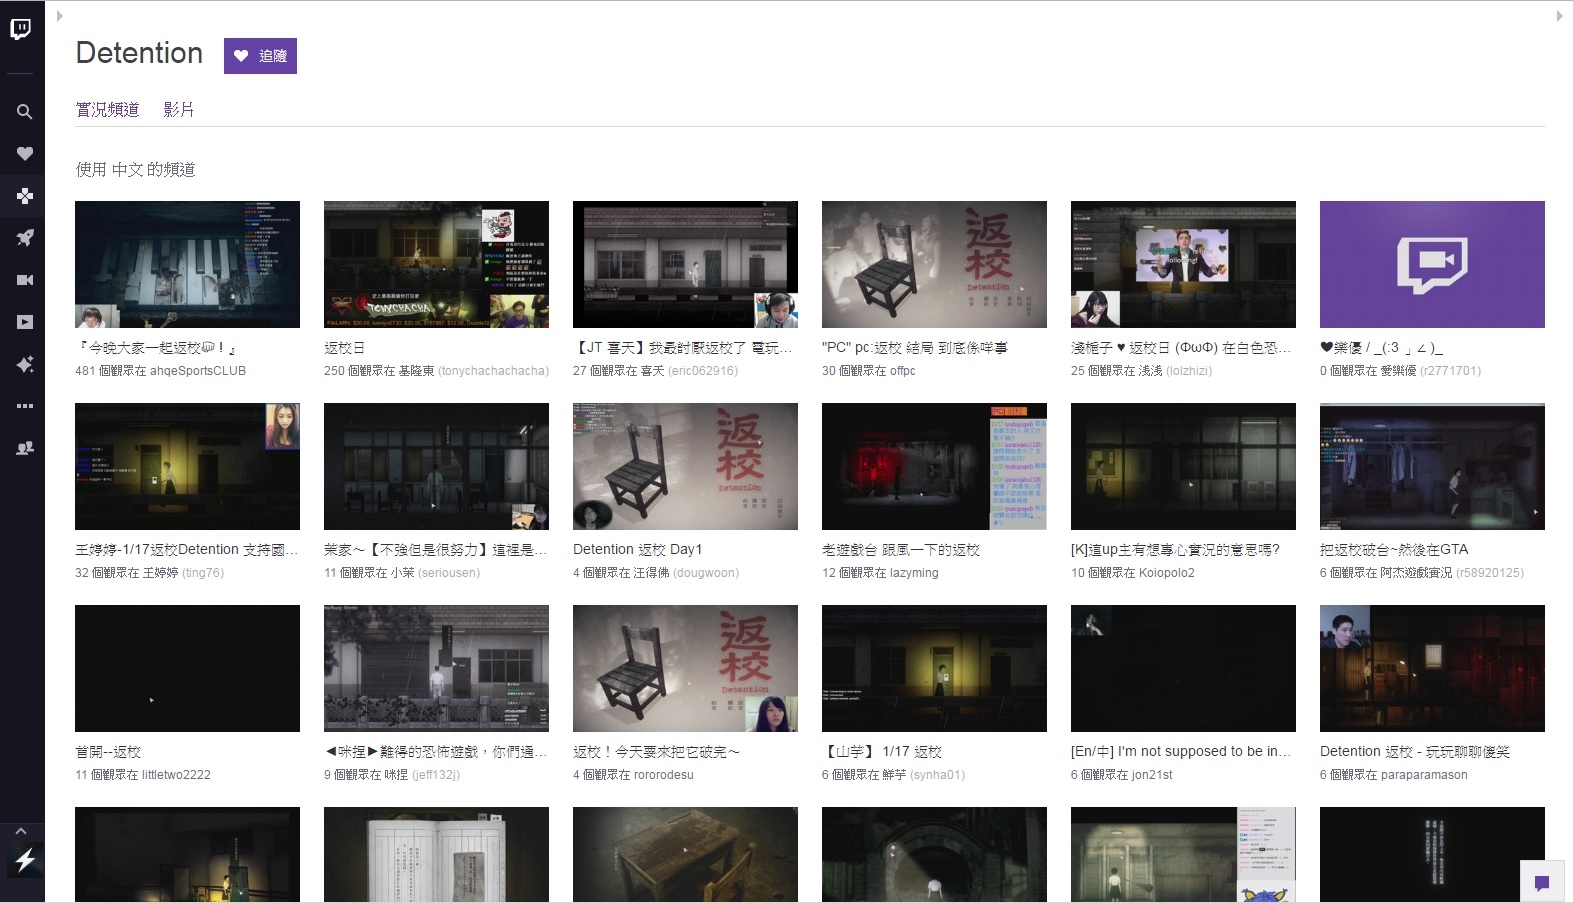Screen dimensions: 1573x903
Task: Click the title '老遊戲台 跟風一下的返校'
Action: [x=901, y=550]
